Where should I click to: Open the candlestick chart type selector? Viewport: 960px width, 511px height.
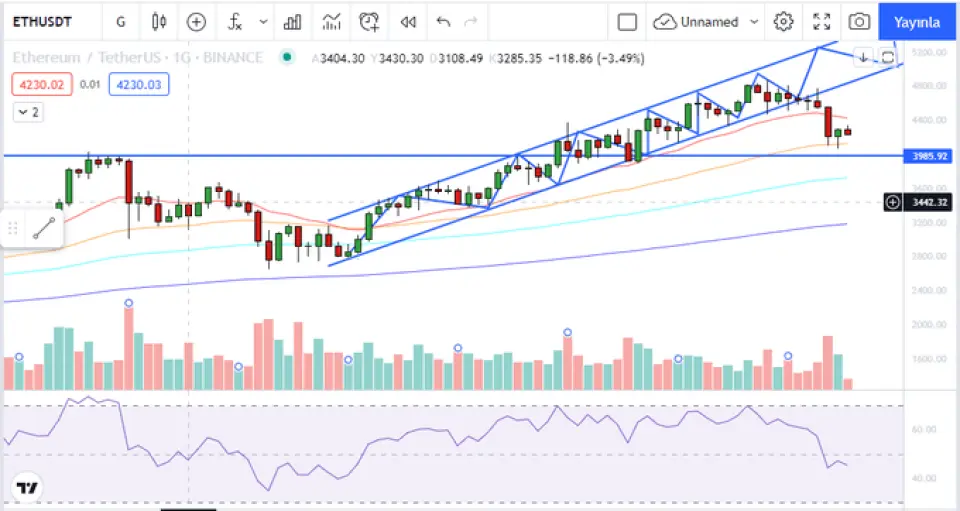(x=158, y=21)
